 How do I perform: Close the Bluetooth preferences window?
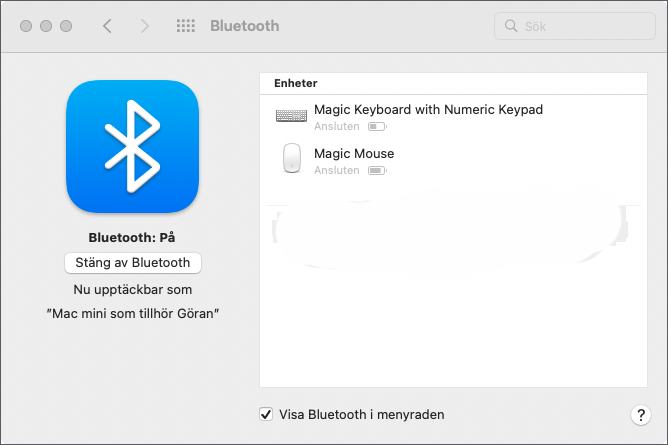[x=27, y=26]
